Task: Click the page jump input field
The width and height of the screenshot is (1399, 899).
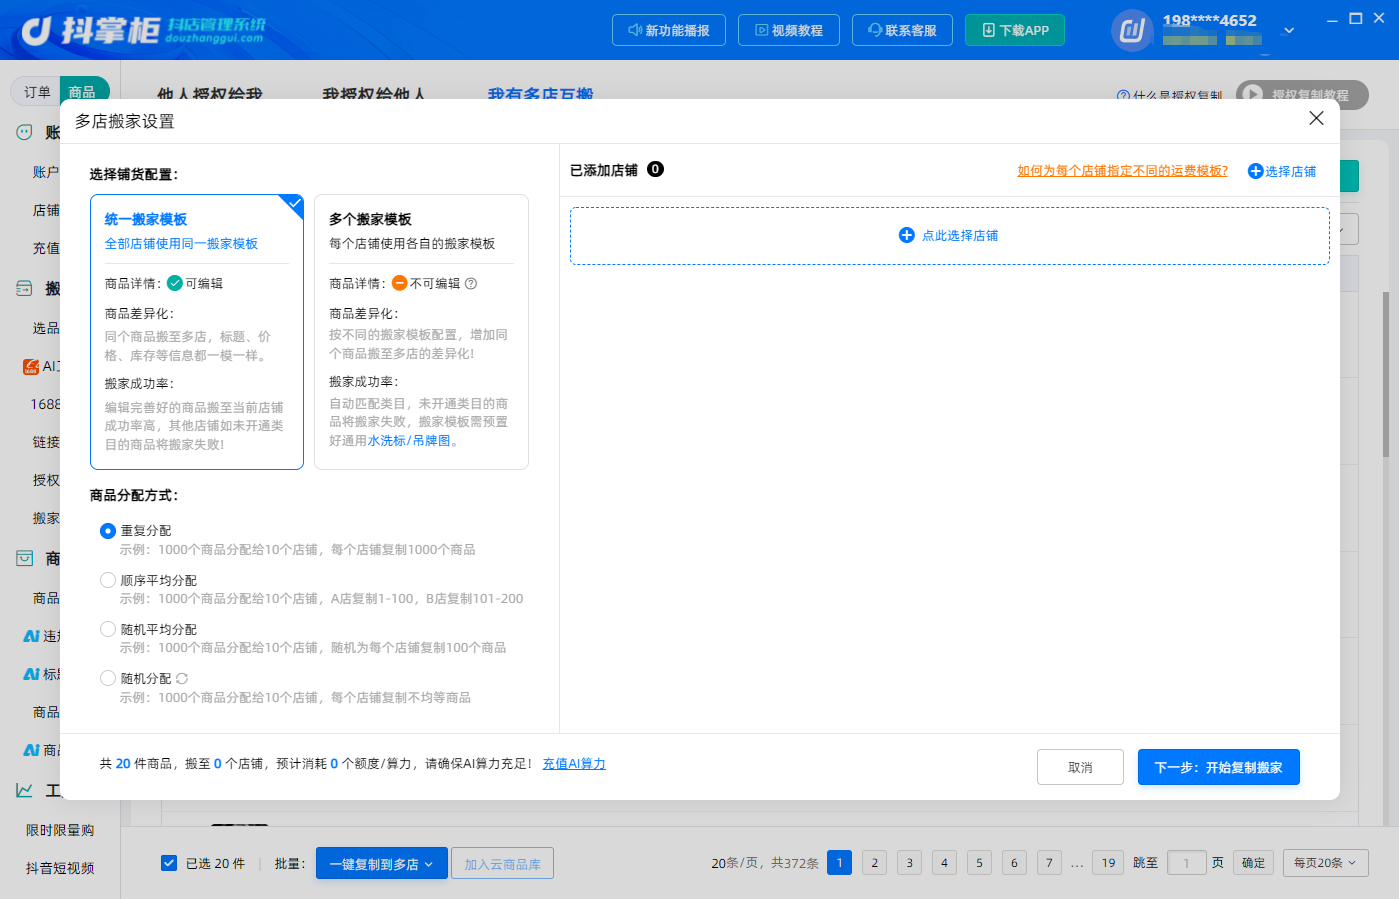Action: [x=1186, y=863]
